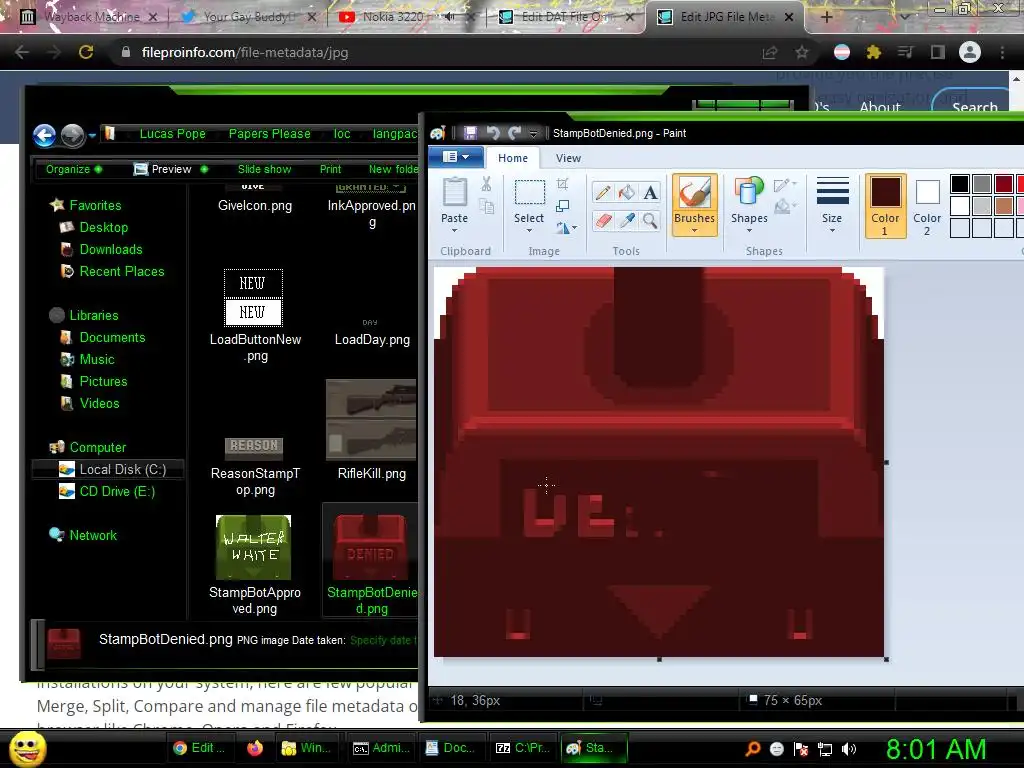Click the About link on the webpage

click(880, 106)
